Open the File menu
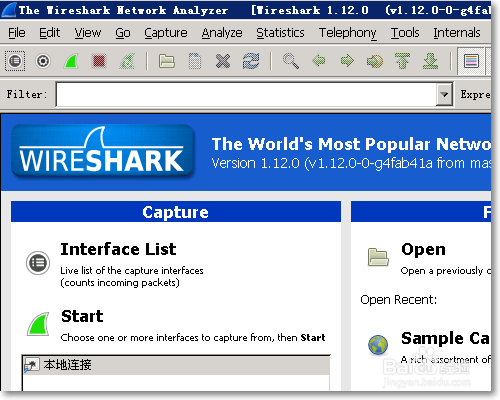The height and width of the screenshot is (400, 500). coord(17,33)
